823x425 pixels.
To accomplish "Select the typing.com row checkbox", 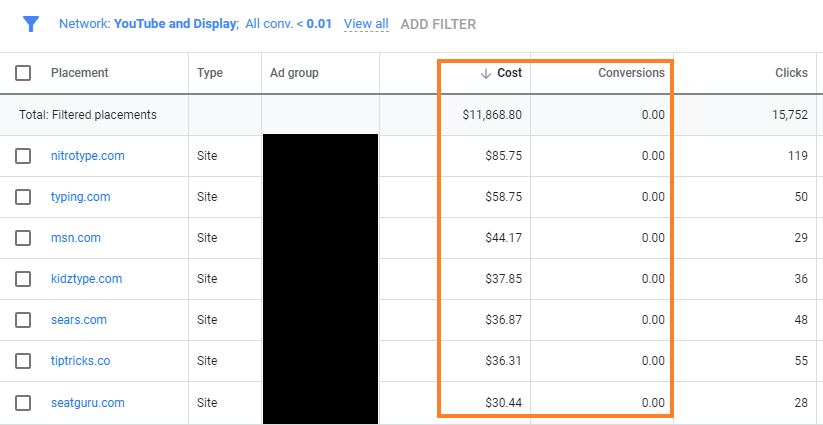I will [x=24, y=197].
